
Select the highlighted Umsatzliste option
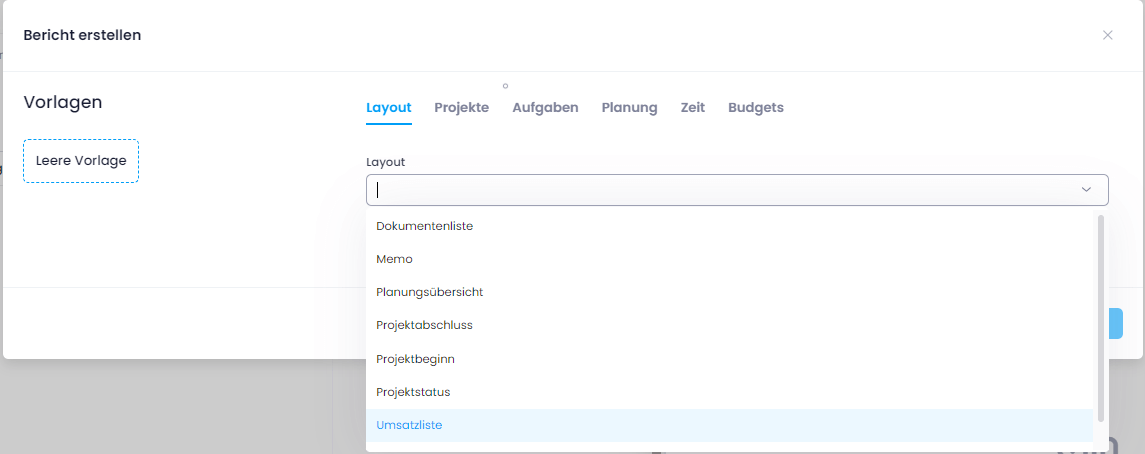point(409,425)
